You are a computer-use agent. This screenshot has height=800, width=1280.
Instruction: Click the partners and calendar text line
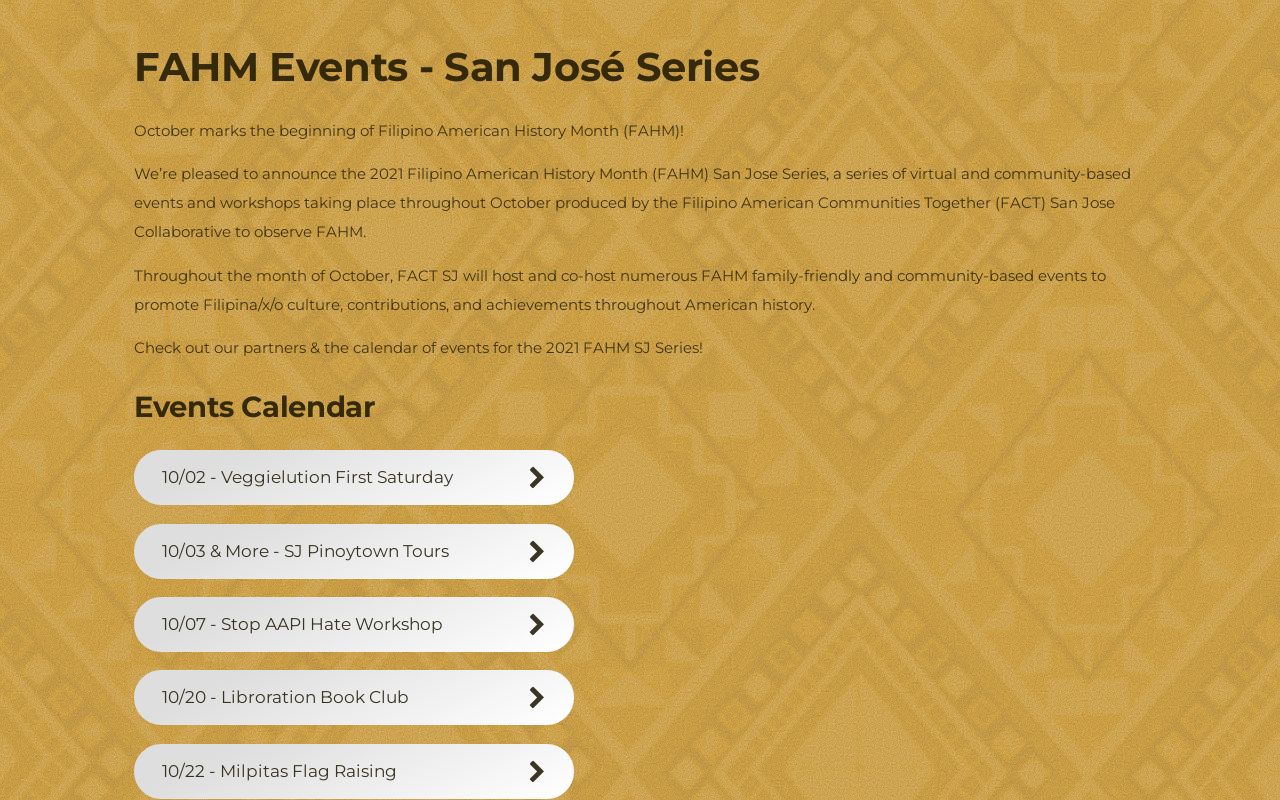418,347
